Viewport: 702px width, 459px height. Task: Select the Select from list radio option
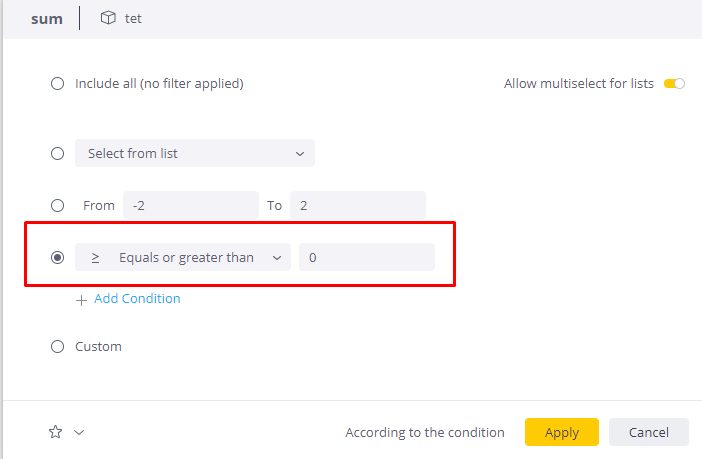[x=58, y=153]
